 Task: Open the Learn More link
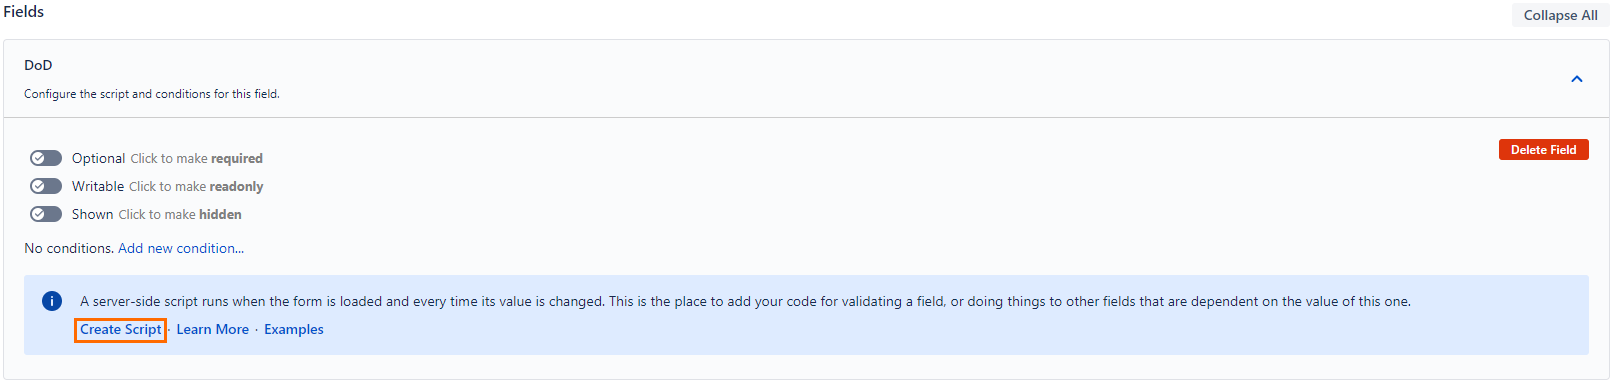pyautogui.click(x=213, y=329)
